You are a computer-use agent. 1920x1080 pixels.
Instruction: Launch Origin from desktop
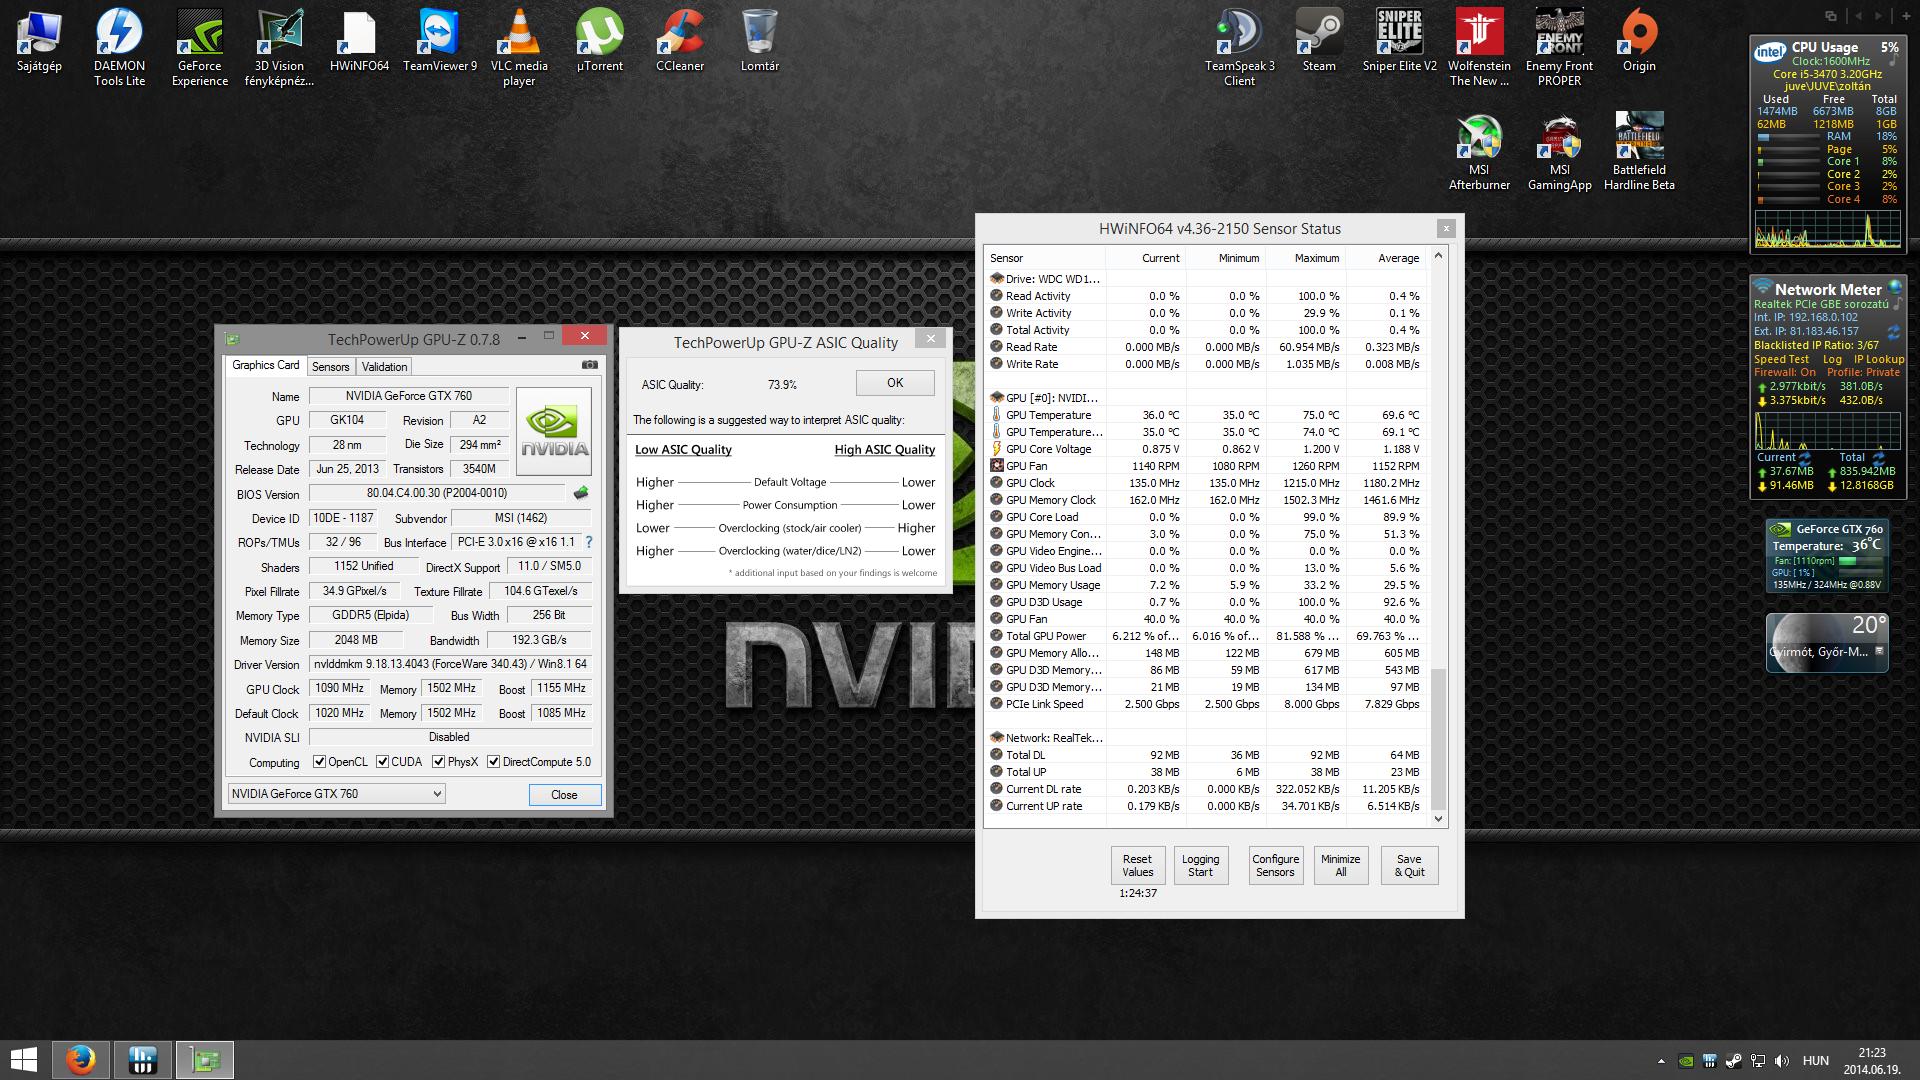(1639, 42)
